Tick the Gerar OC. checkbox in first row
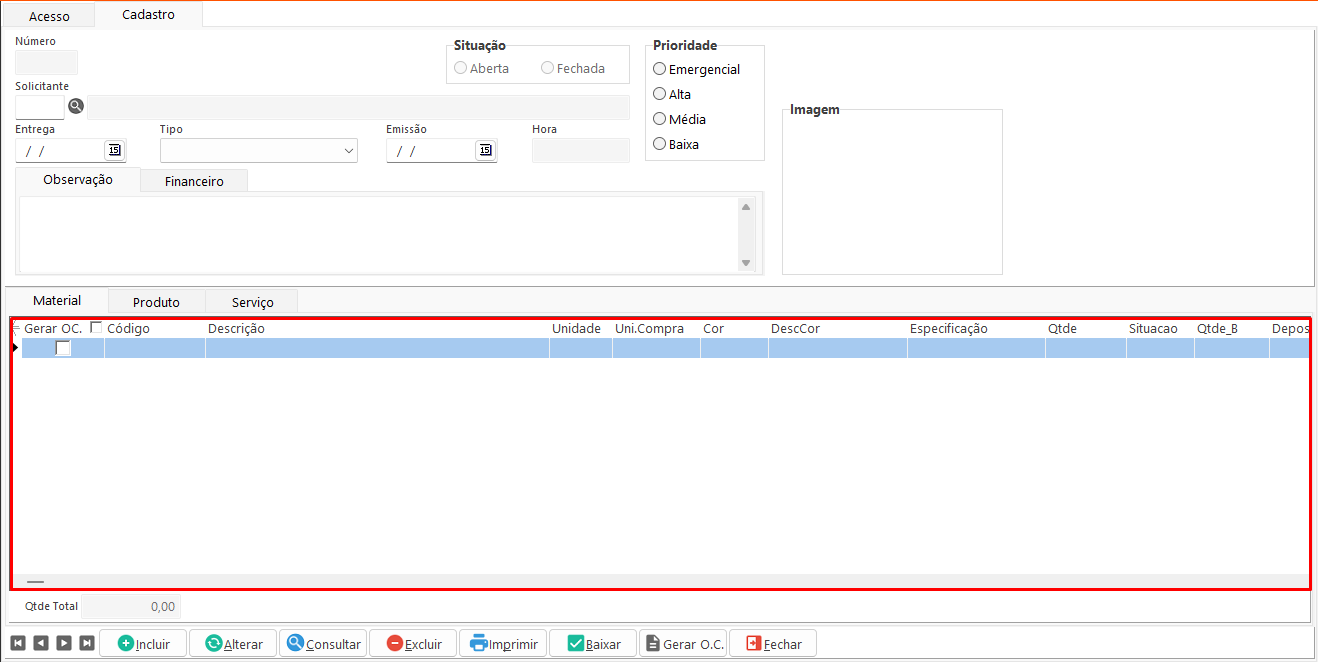Screen dimensions: 1318x662 [x=63, y=348]
